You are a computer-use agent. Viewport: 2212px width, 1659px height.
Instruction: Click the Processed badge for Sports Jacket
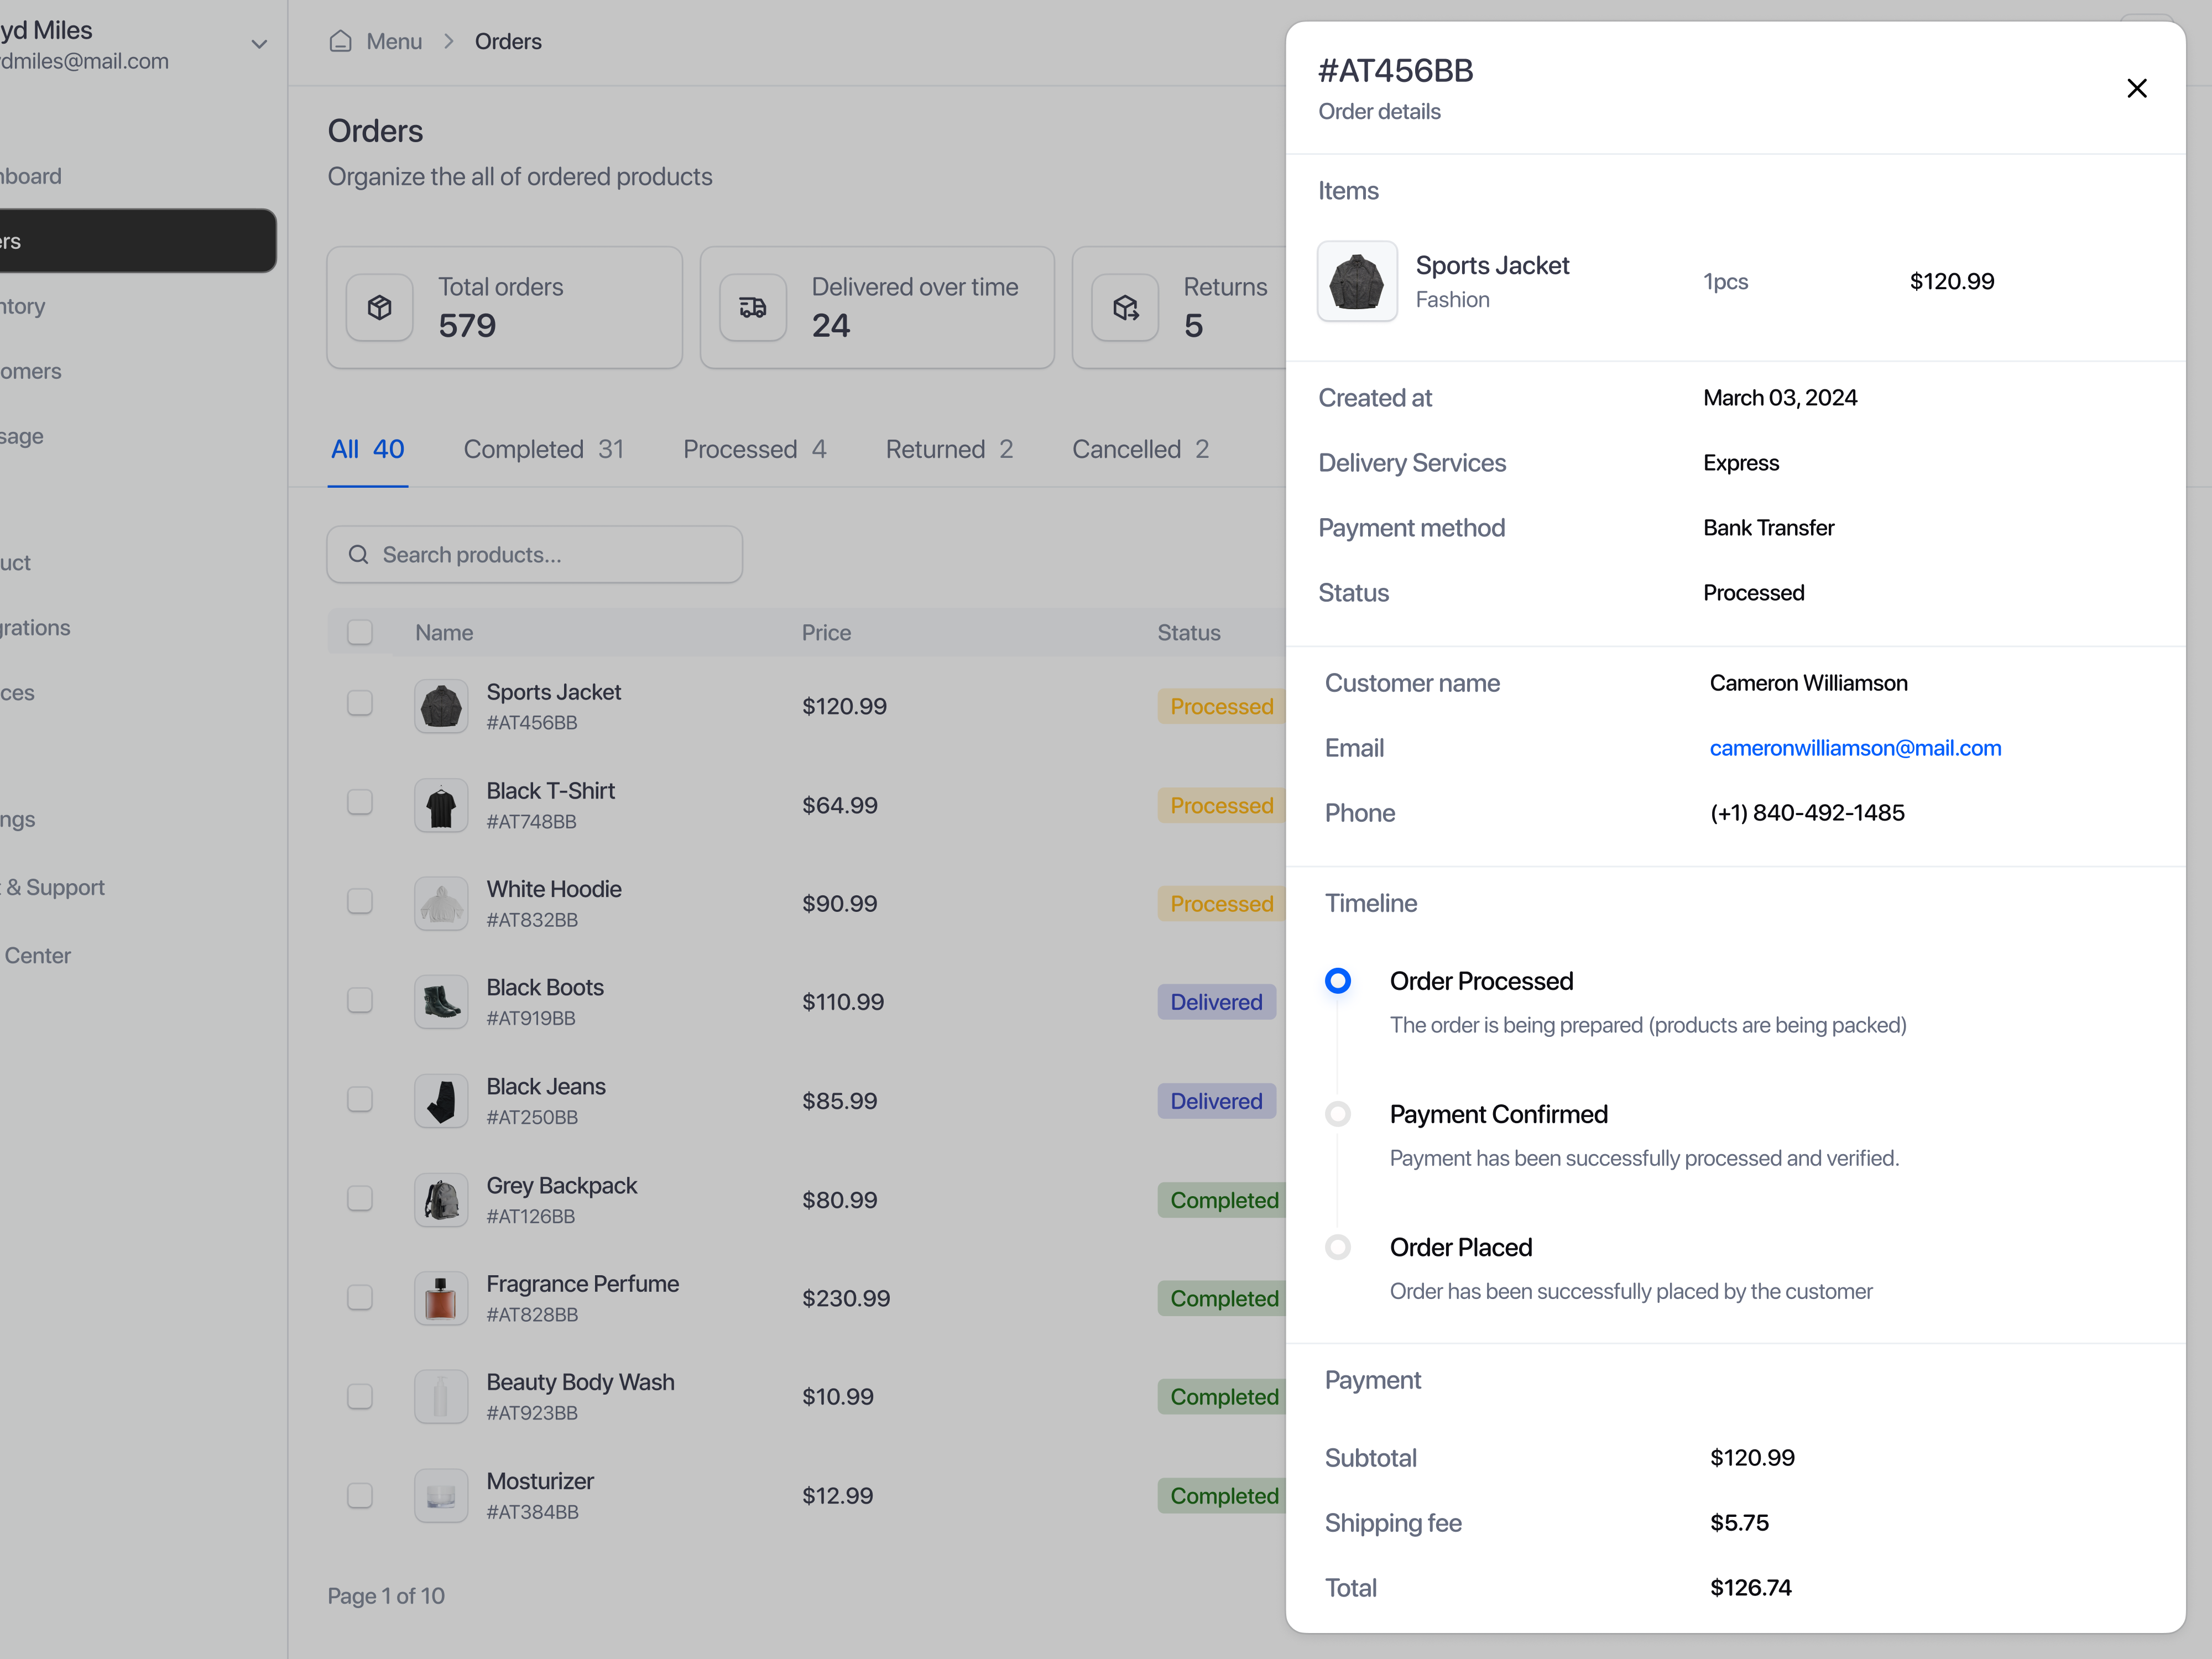pyautogui.click(x=1221, y=706)
